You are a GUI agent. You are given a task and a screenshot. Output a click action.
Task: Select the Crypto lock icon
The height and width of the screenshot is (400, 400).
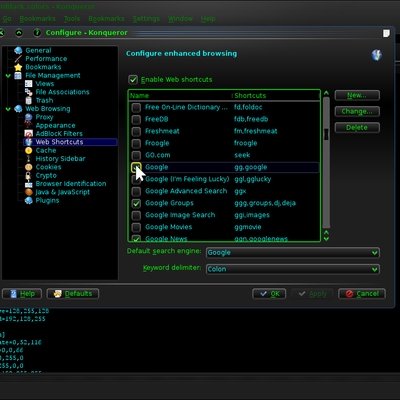[x=29, y=175]
